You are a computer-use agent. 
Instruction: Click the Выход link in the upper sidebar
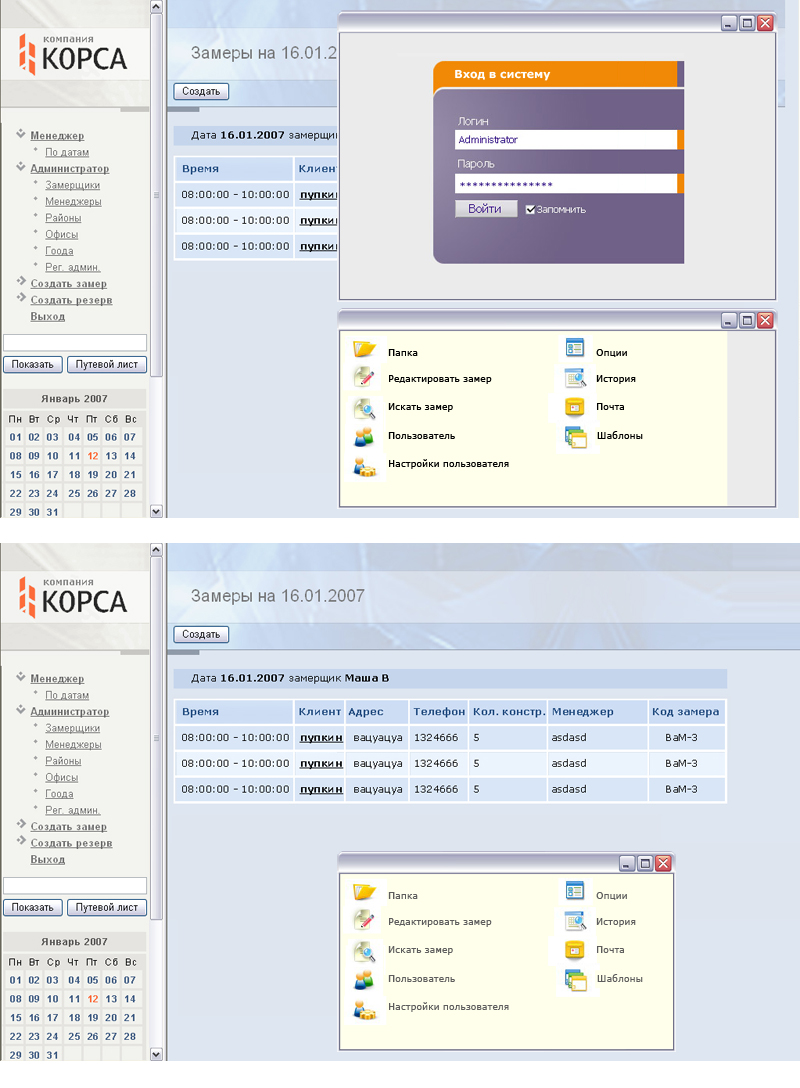[x=48, y=316]
